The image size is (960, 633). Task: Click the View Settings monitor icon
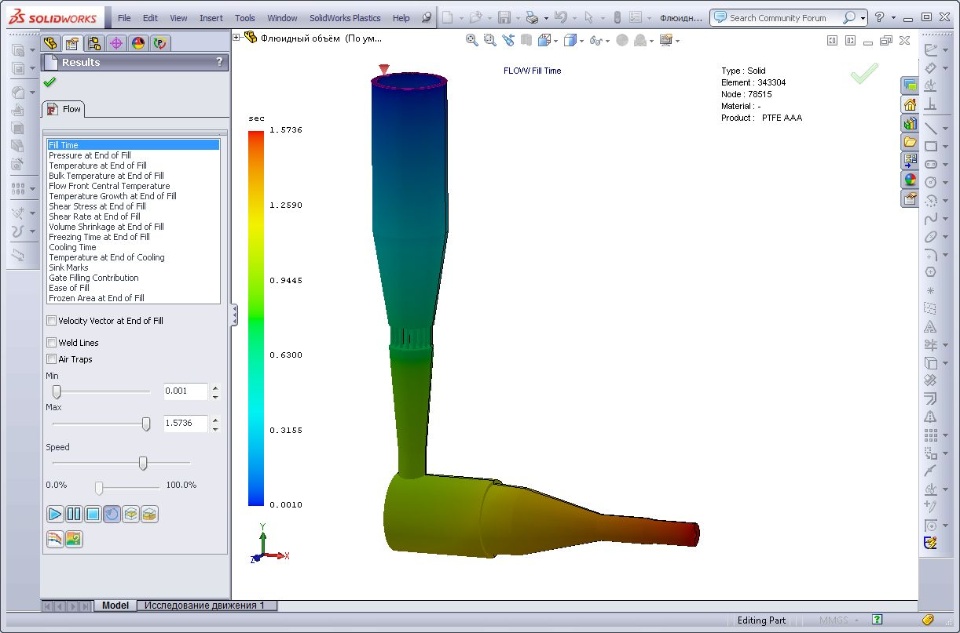(x=666, y=40)
